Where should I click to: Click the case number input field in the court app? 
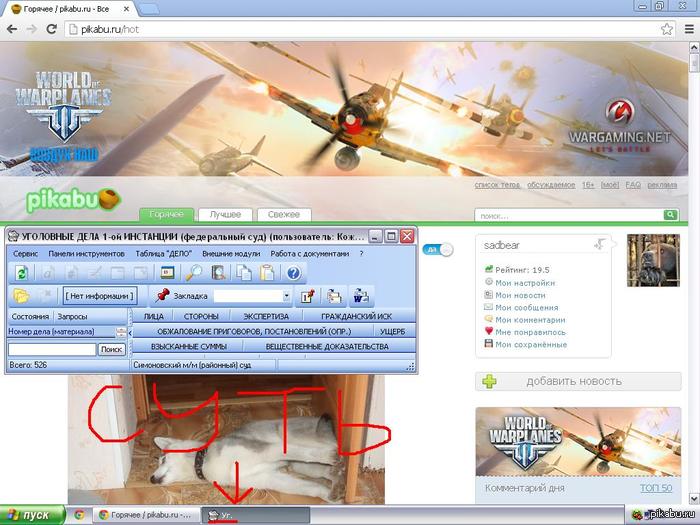[52, 349]
